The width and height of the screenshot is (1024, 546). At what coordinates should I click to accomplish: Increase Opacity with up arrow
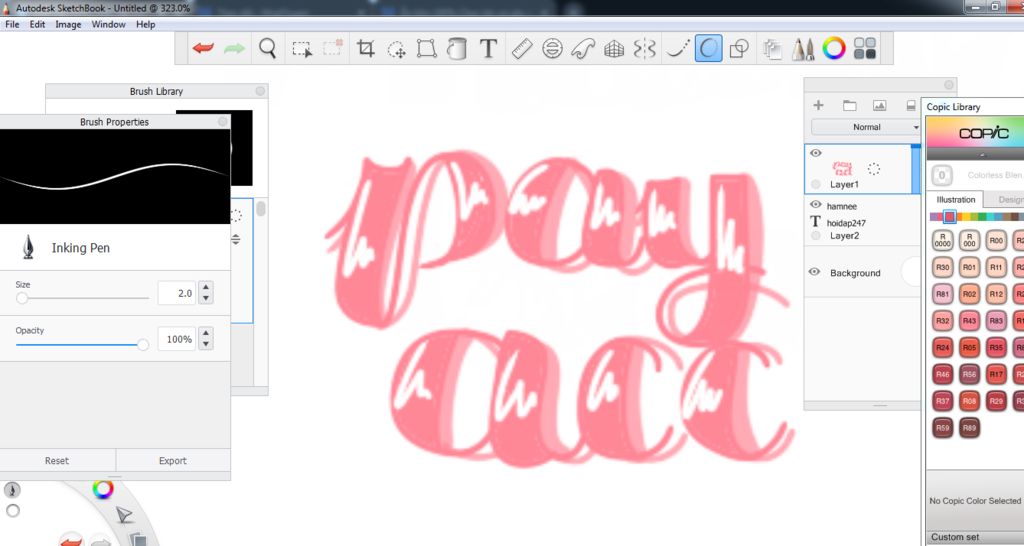[x=206, y=333]
